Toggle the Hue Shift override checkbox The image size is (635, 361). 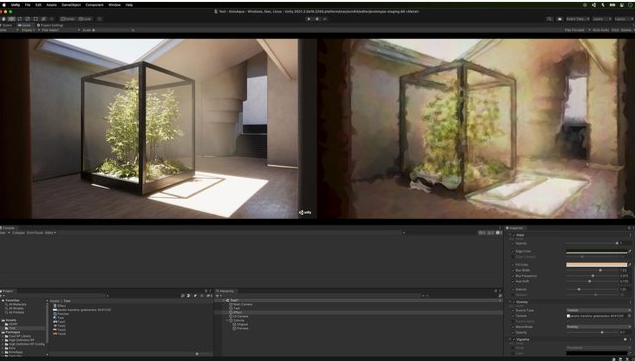[x=513, y=281]
